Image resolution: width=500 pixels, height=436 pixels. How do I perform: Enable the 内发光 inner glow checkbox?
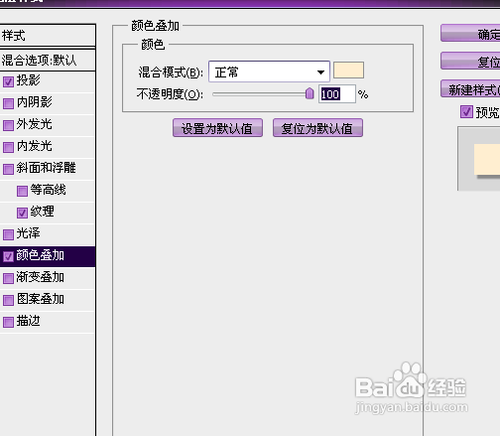[x=8, y=147]
